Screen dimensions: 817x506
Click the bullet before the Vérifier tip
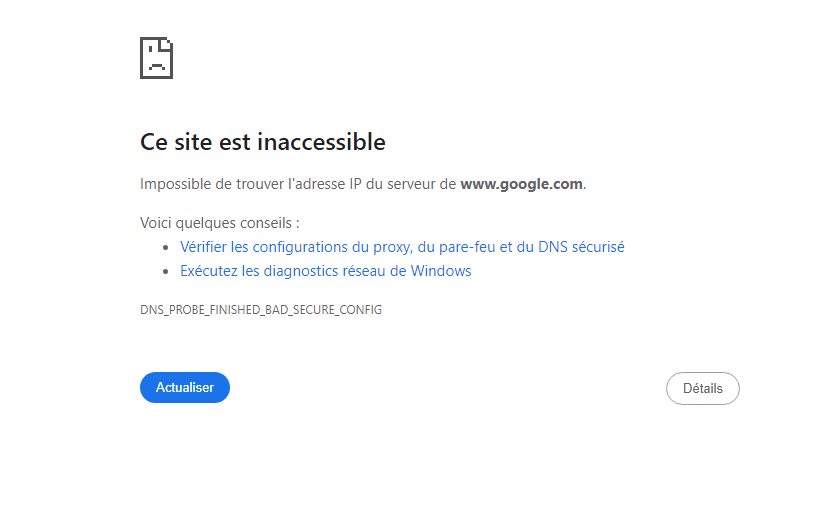click(166, 248)
